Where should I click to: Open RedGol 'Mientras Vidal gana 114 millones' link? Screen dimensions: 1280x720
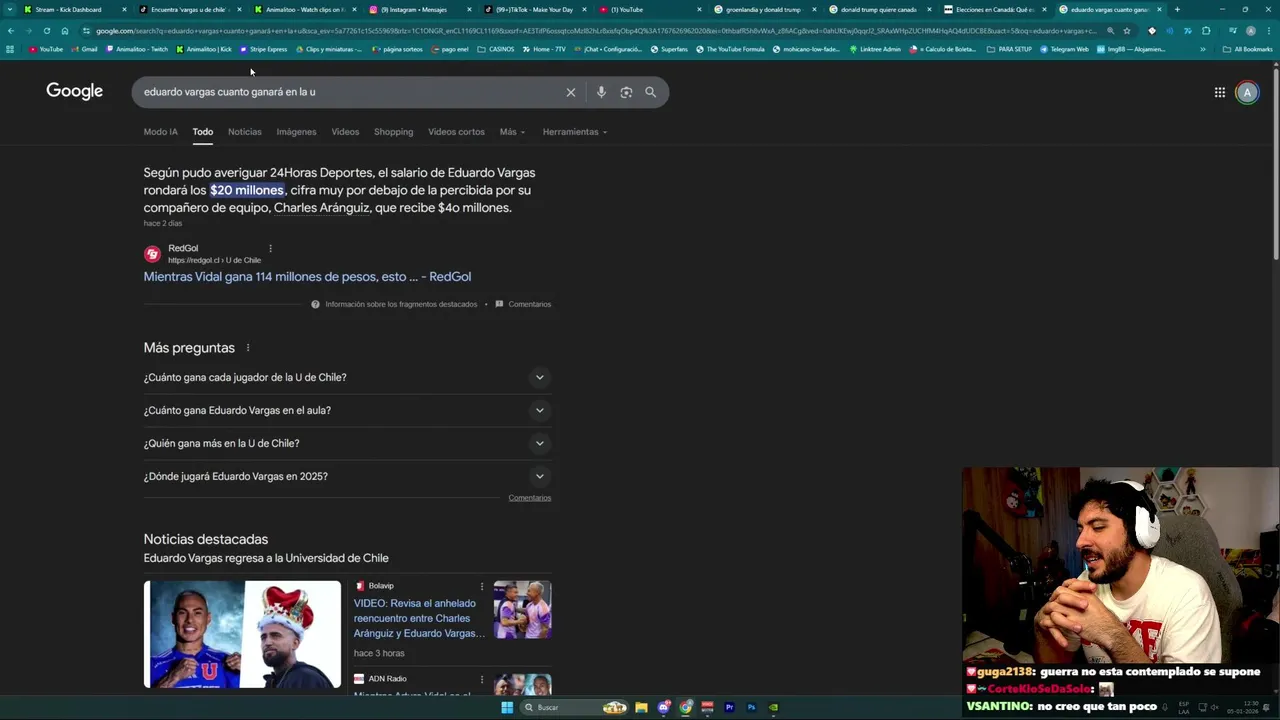pyautogui.click(x=307, y=277)
